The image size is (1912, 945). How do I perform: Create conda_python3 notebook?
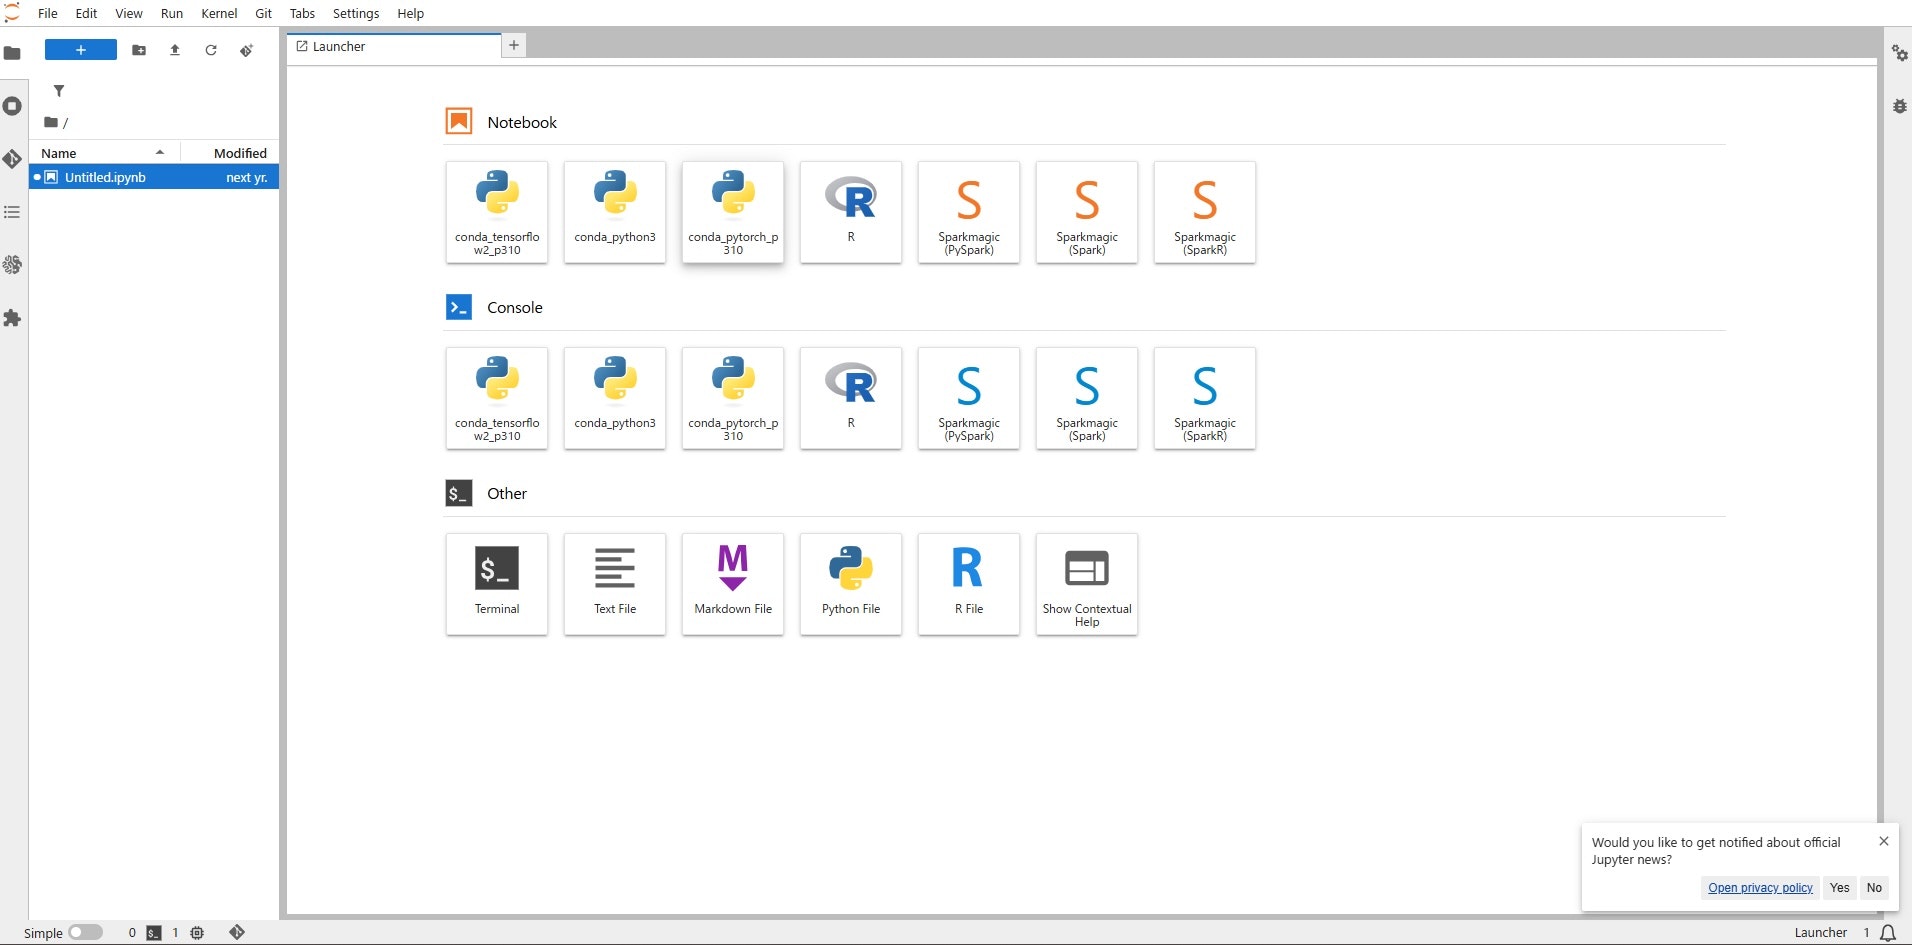coord(615,212)
